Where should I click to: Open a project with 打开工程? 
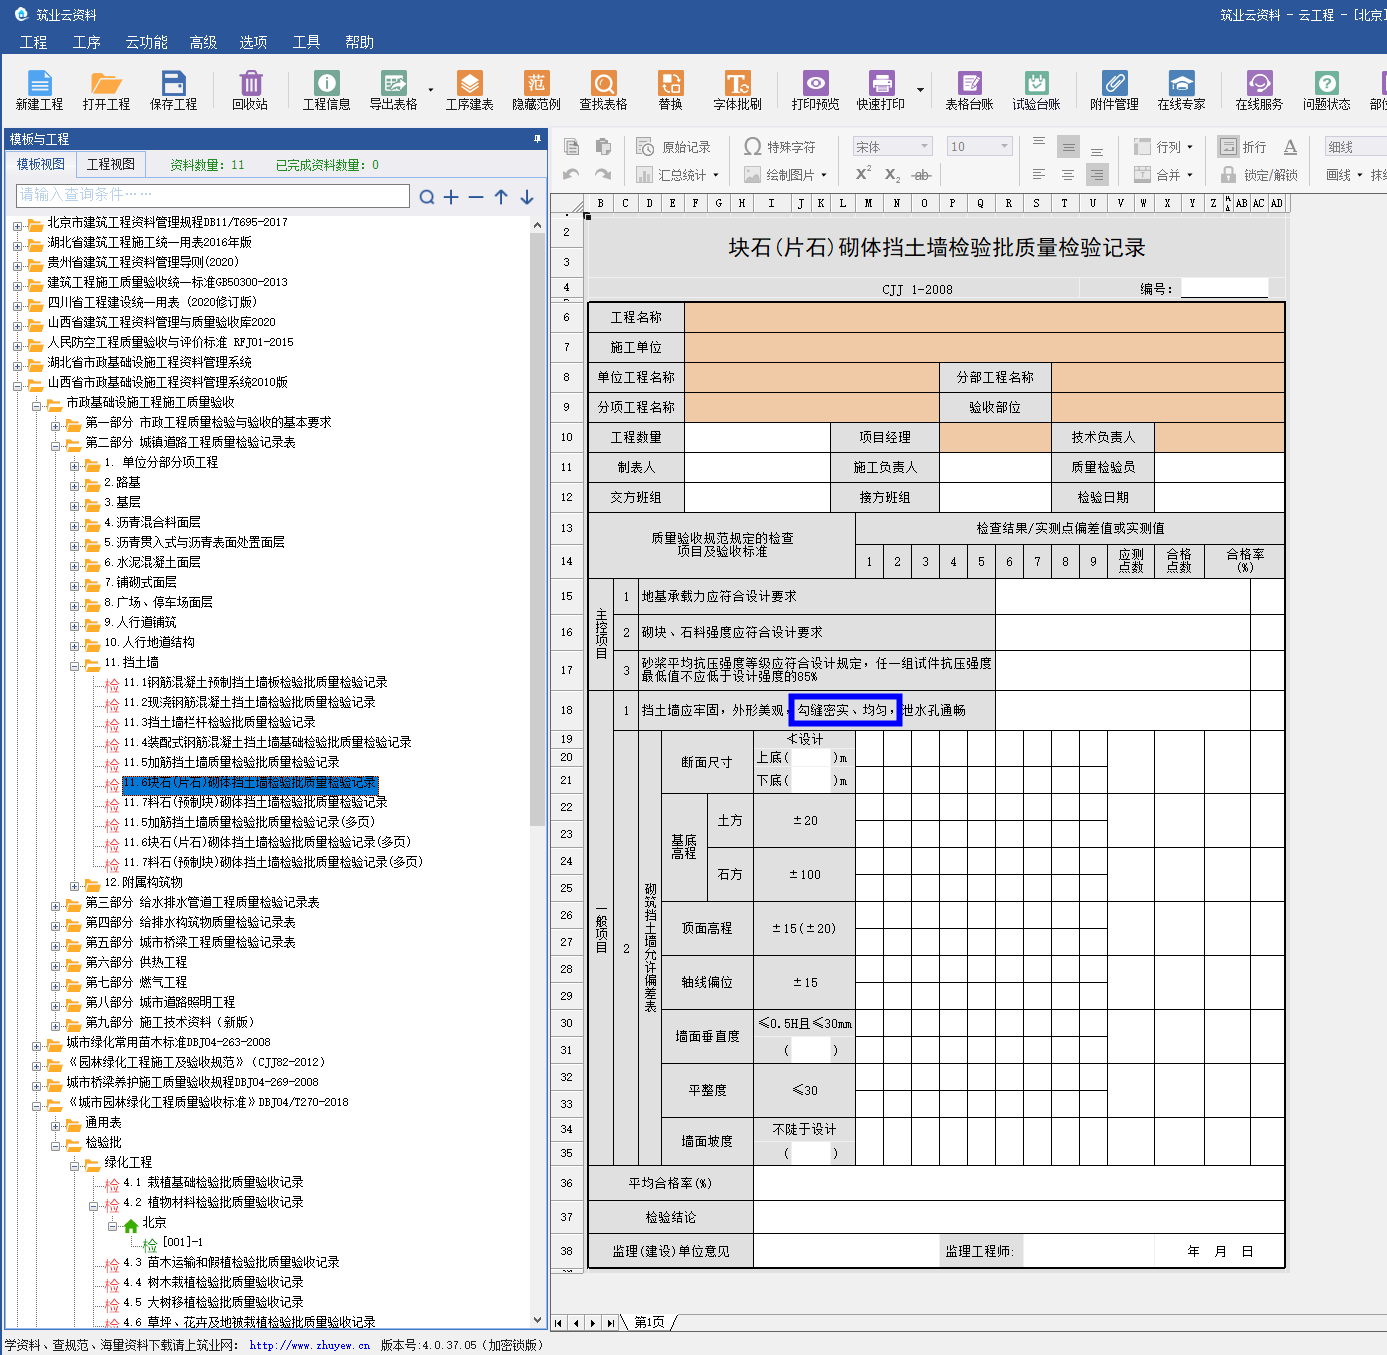click(106, 90)
